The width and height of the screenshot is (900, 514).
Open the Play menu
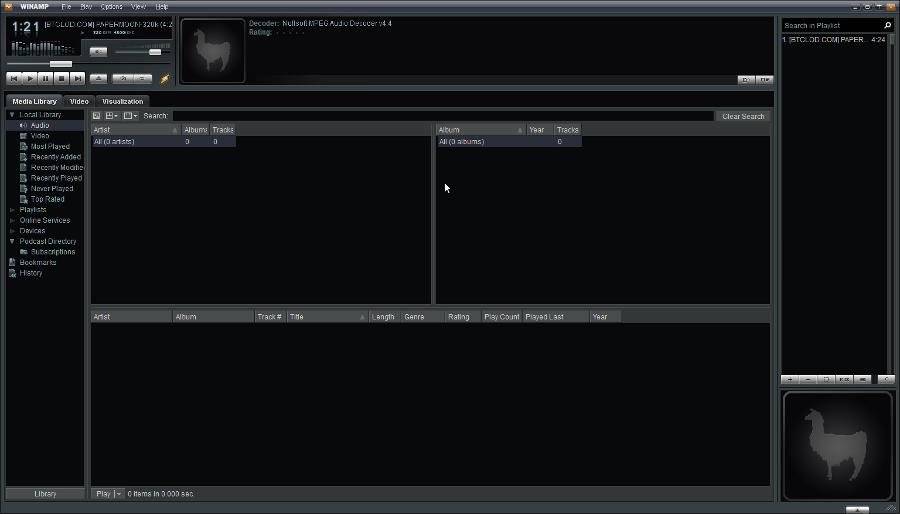(86, 6)
